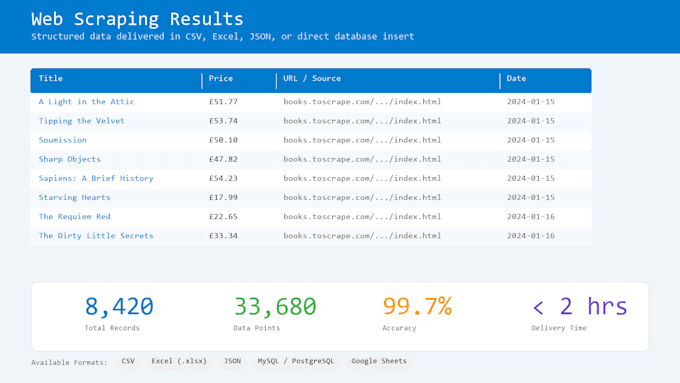Image resolution: width=680 pixels, height=383 pixels.
Task: Click 'The Requiem Red' title
Action: pyautogui.click(x=74, y=216)
